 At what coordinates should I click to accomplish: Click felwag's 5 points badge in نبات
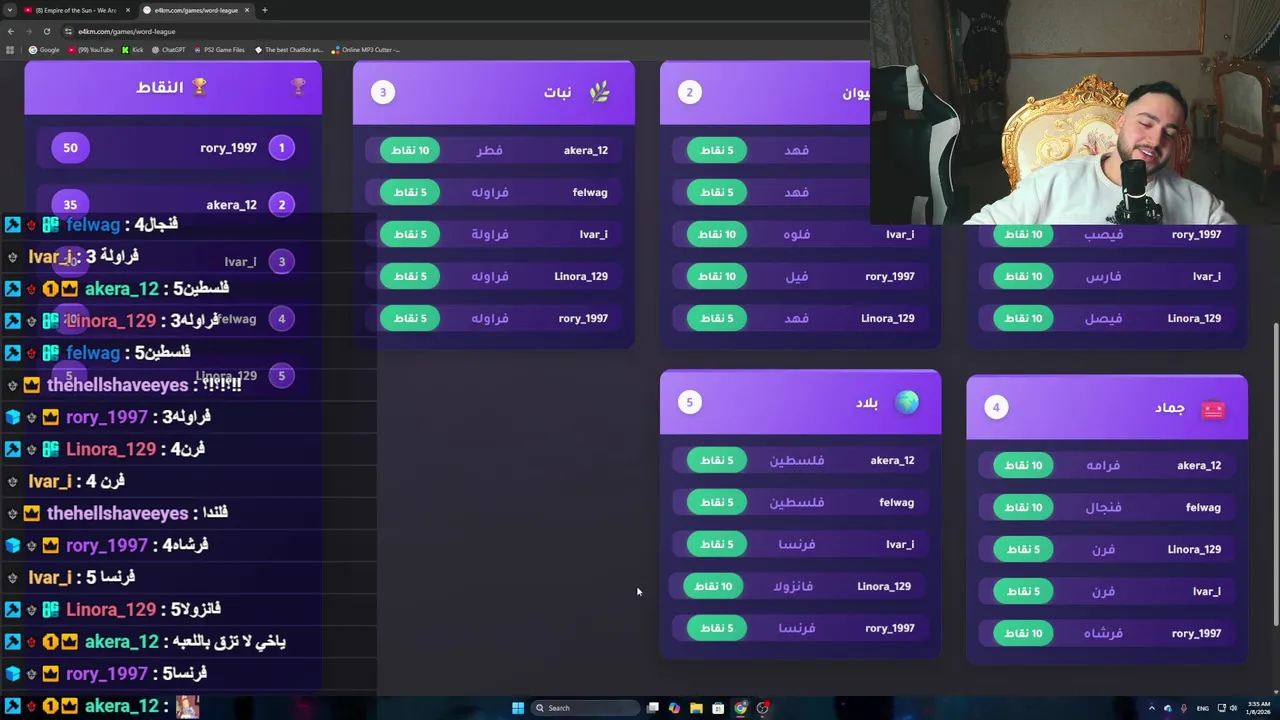409,192
